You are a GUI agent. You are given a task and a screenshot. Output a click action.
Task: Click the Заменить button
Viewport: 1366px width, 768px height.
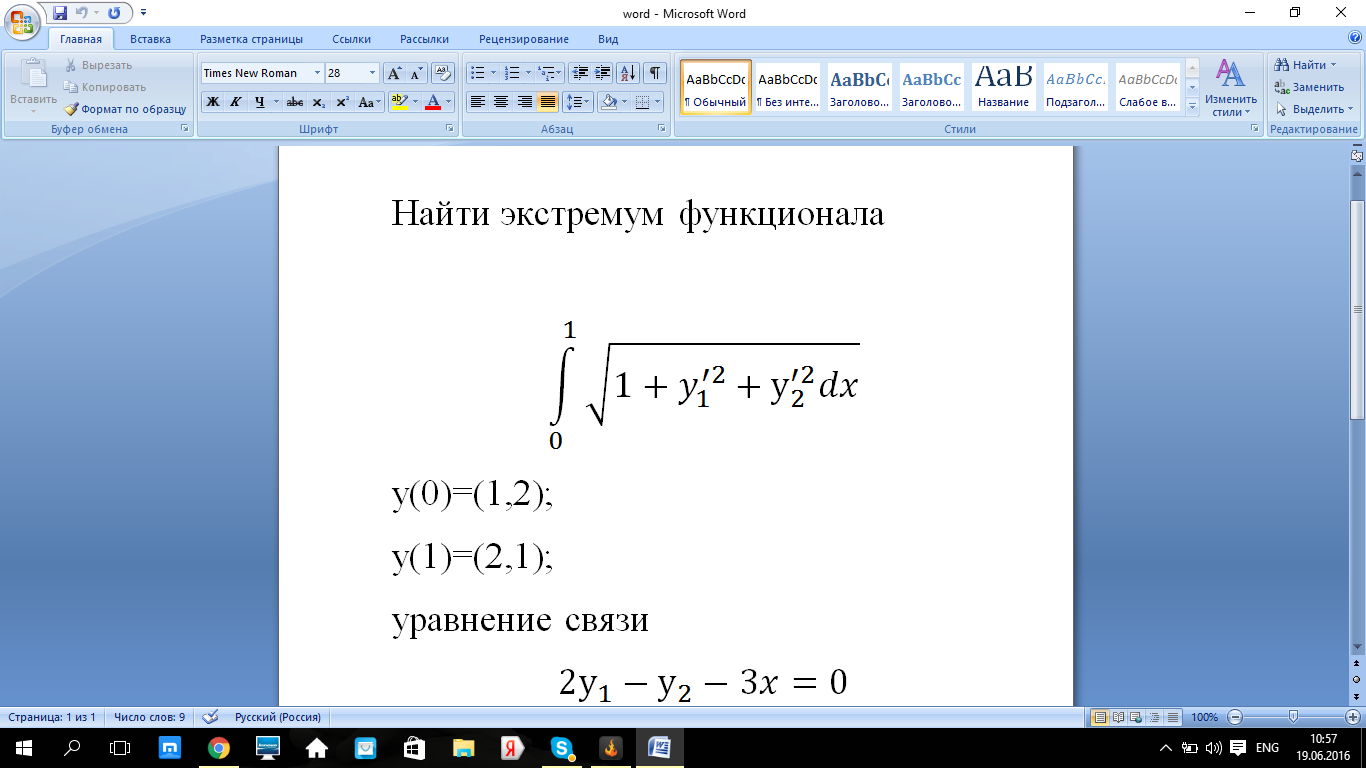pyautogui.click(x=1309, y=87)
